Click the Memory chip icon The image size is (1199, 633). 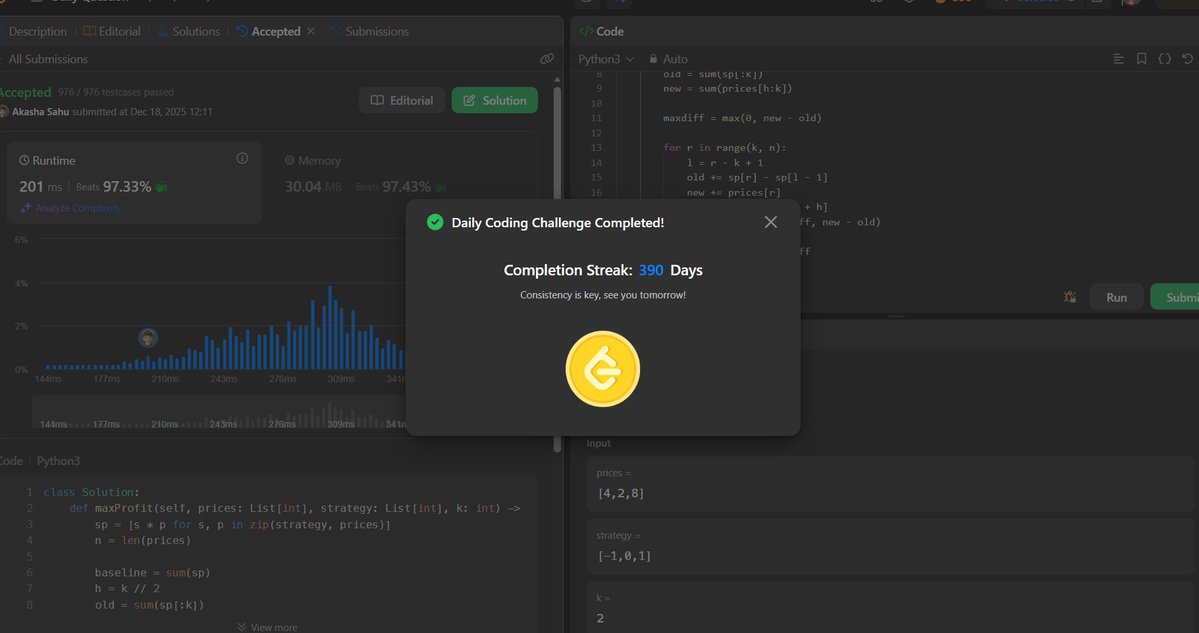coord(290,161)
